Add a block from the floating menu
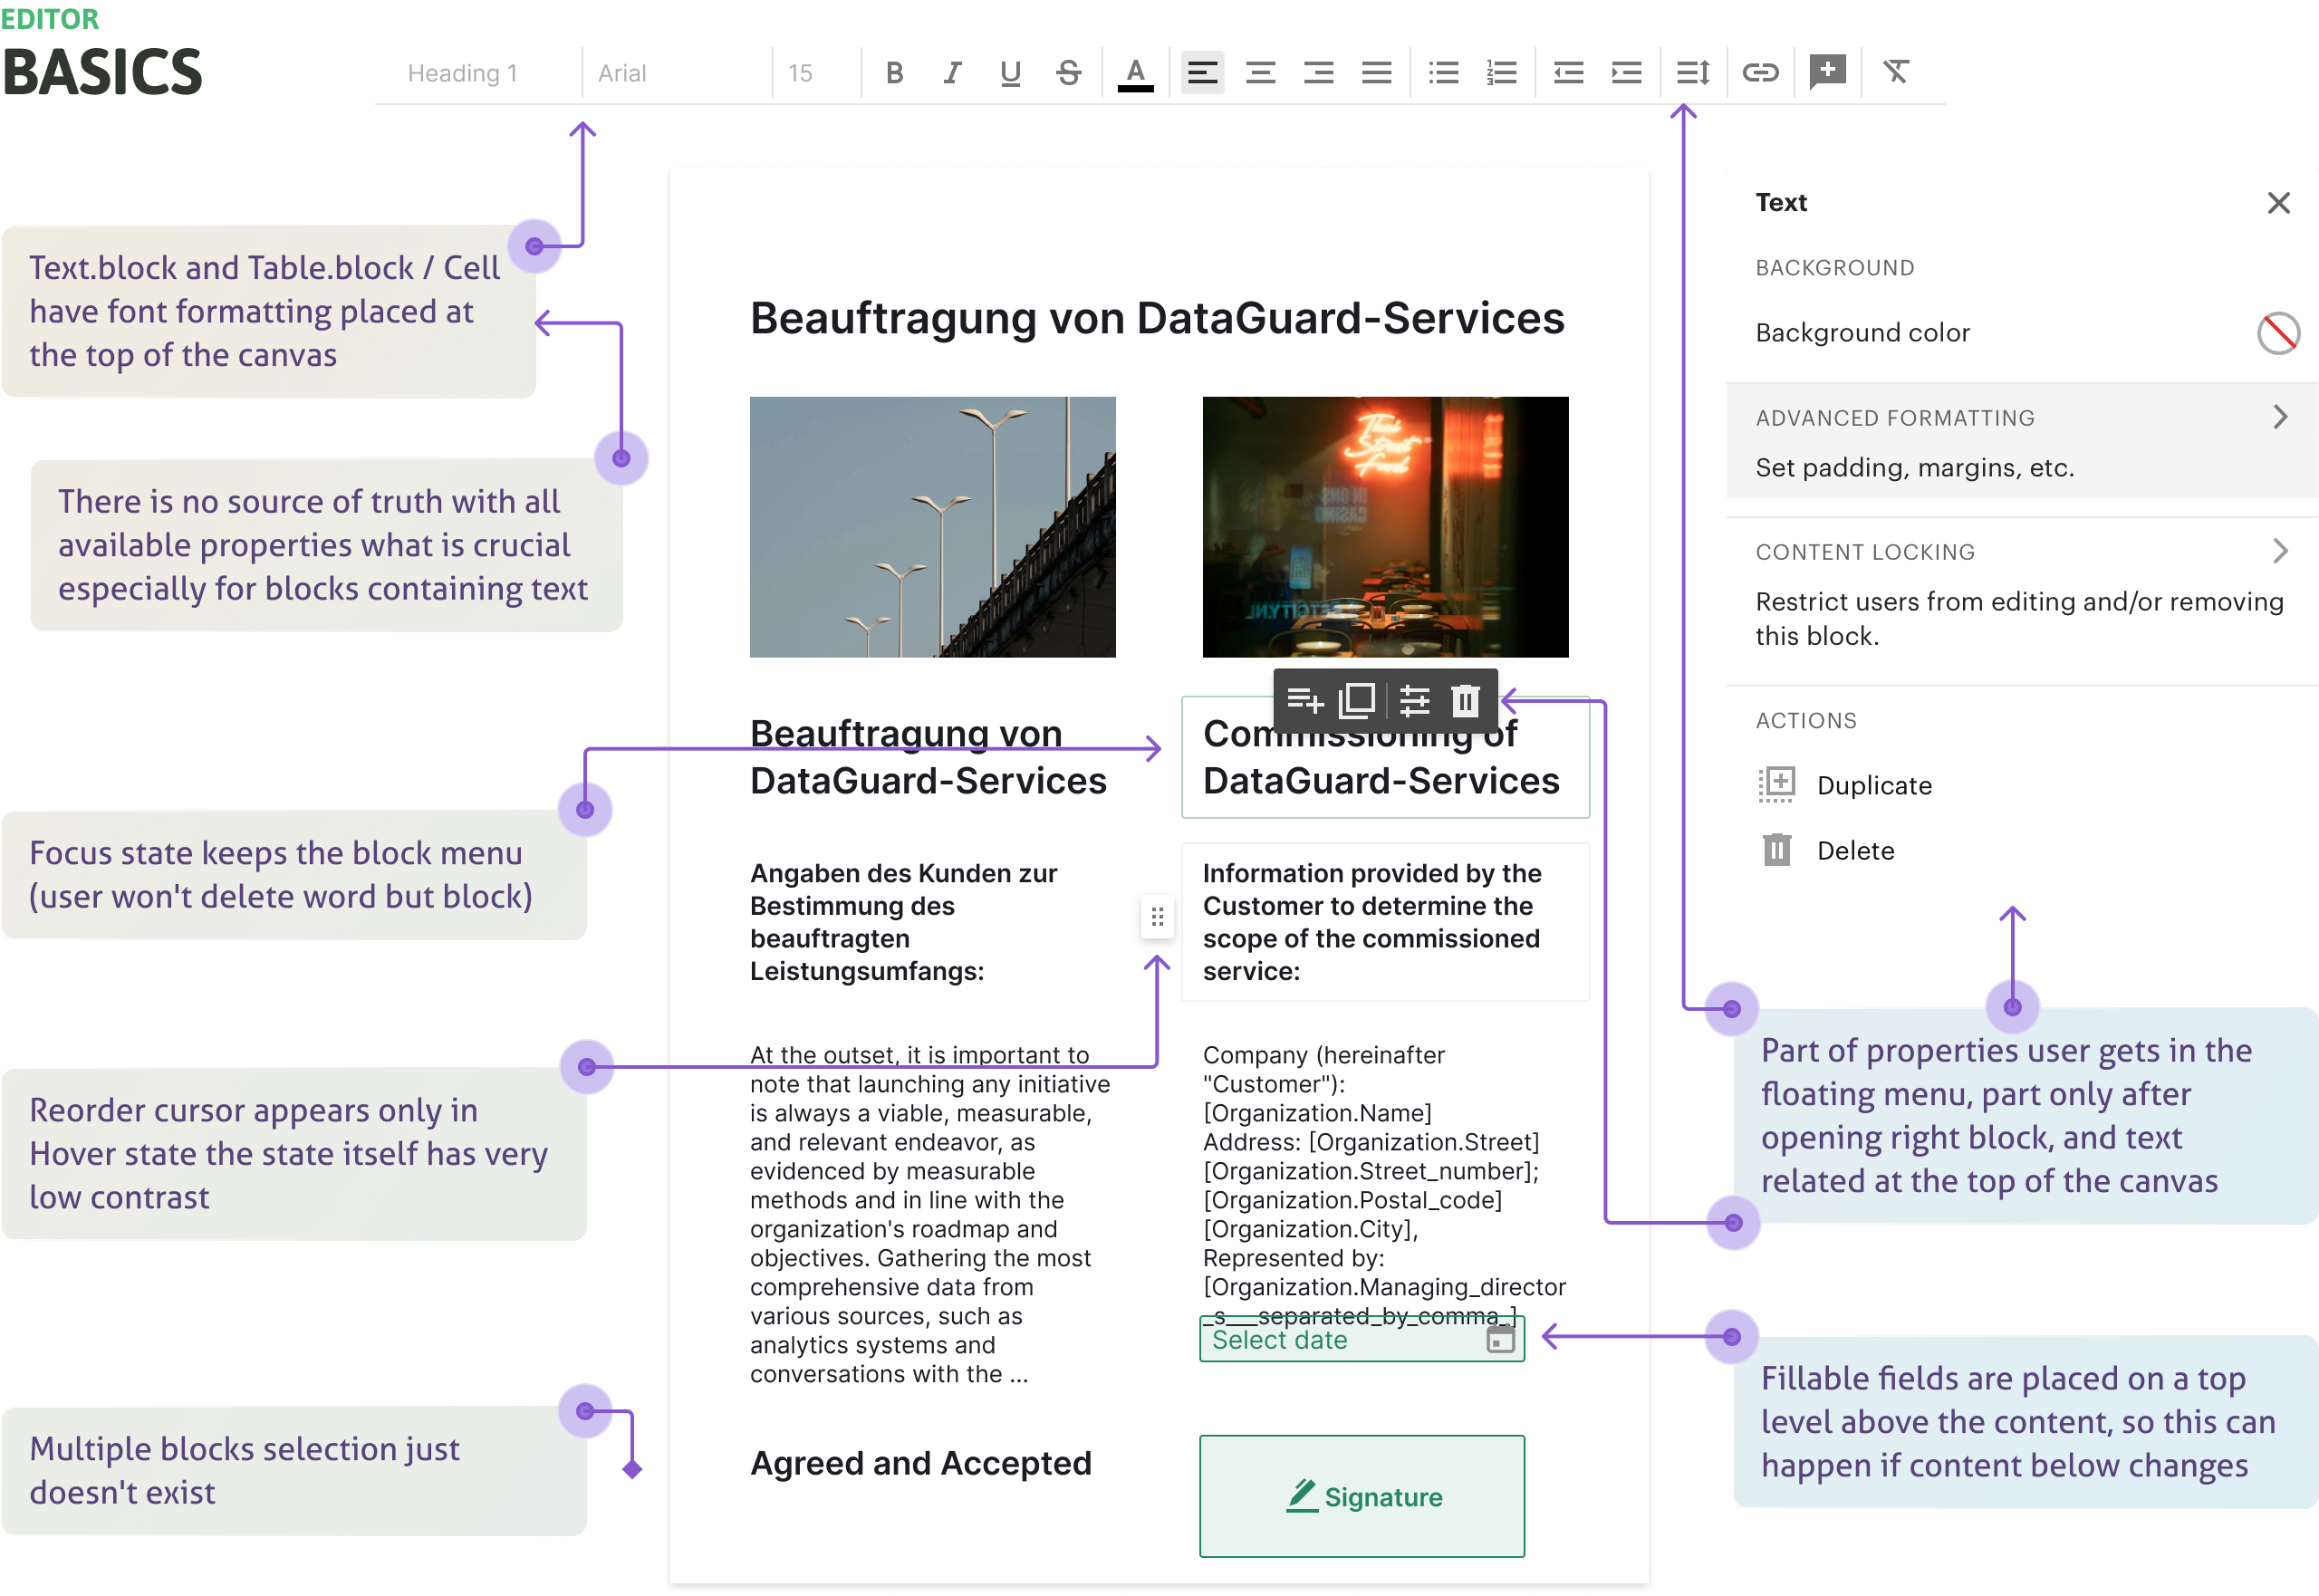2319x1596 pixels. 1304,700
